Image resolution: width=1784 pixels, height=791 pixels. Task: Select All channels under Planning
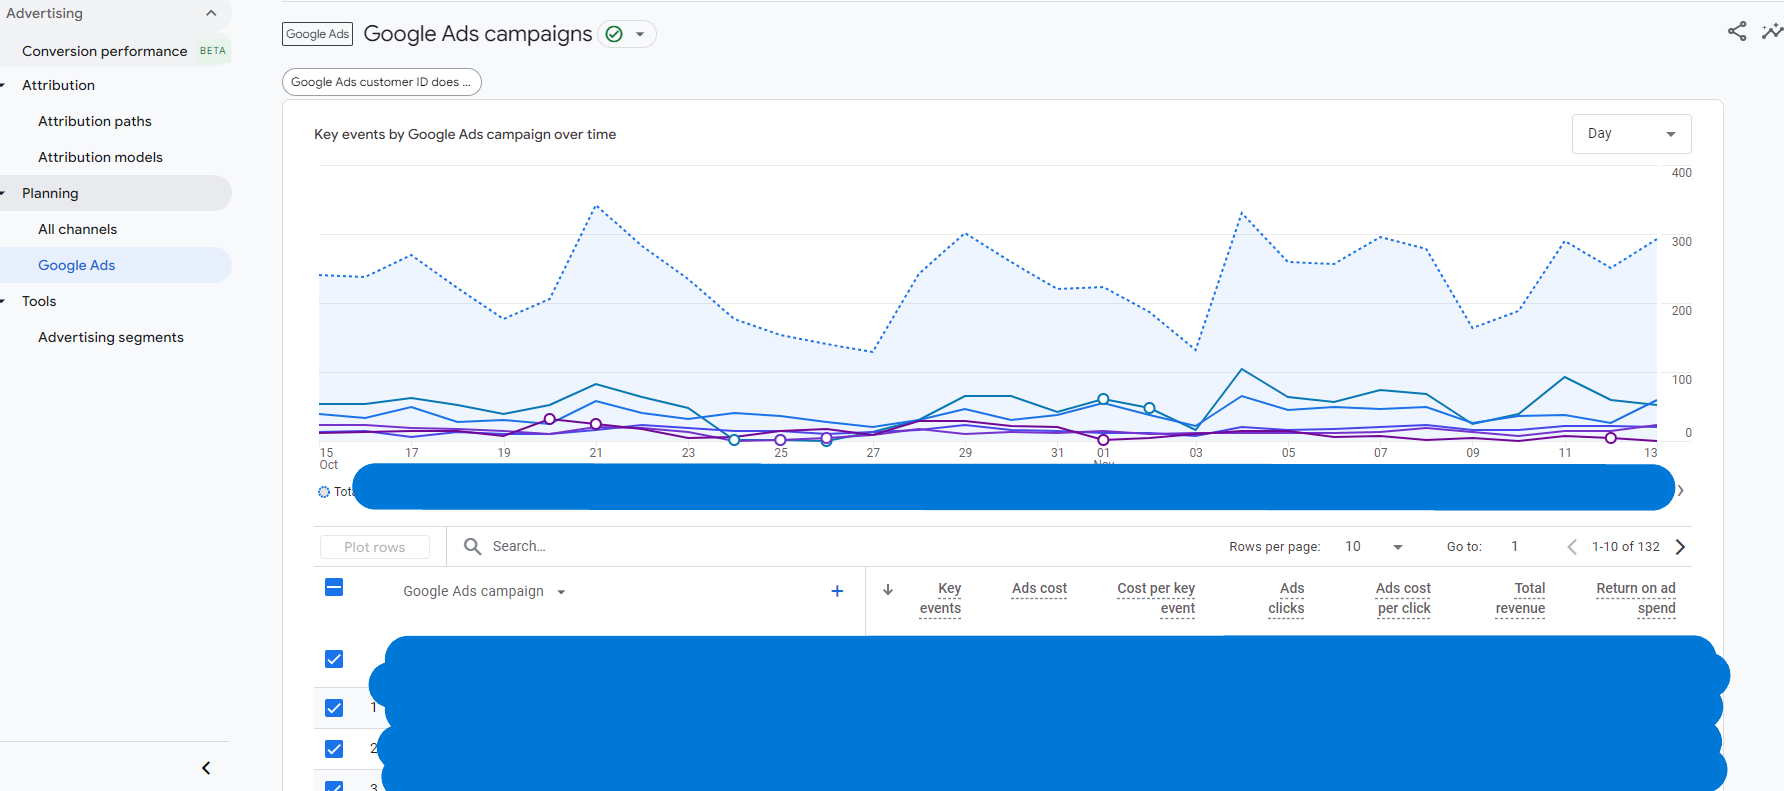tap(78, 229)
